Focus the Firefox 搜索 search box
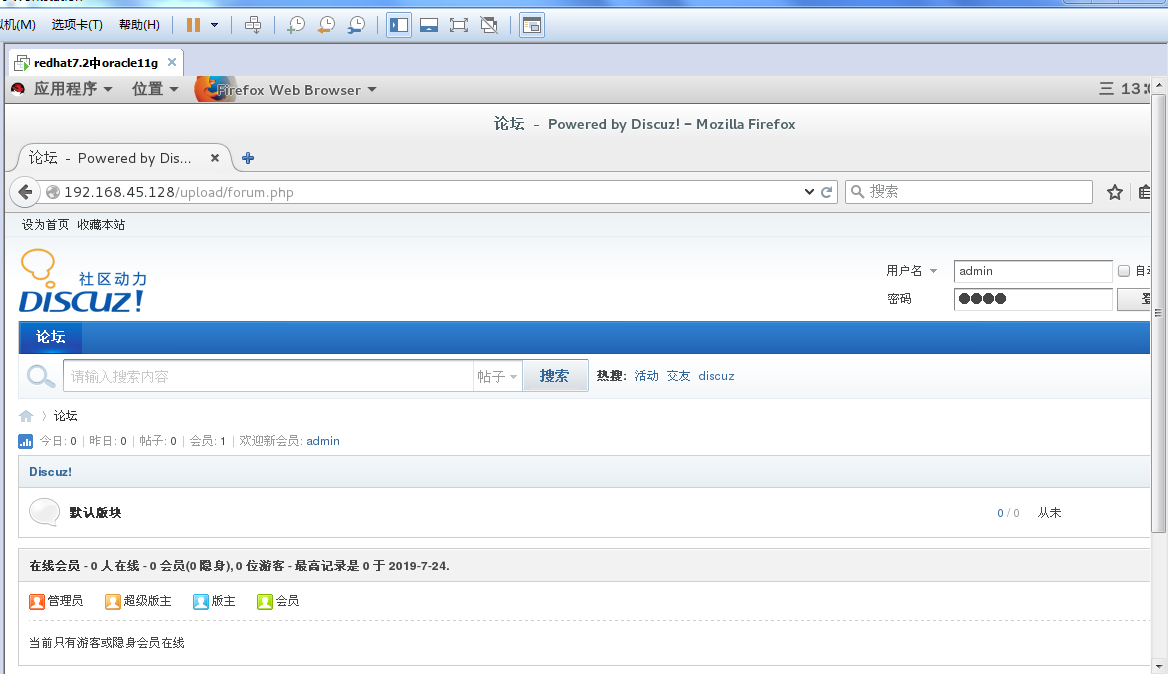Image resolution: width=1168 pixels, height=674 pixels. [x=968, y=192]
